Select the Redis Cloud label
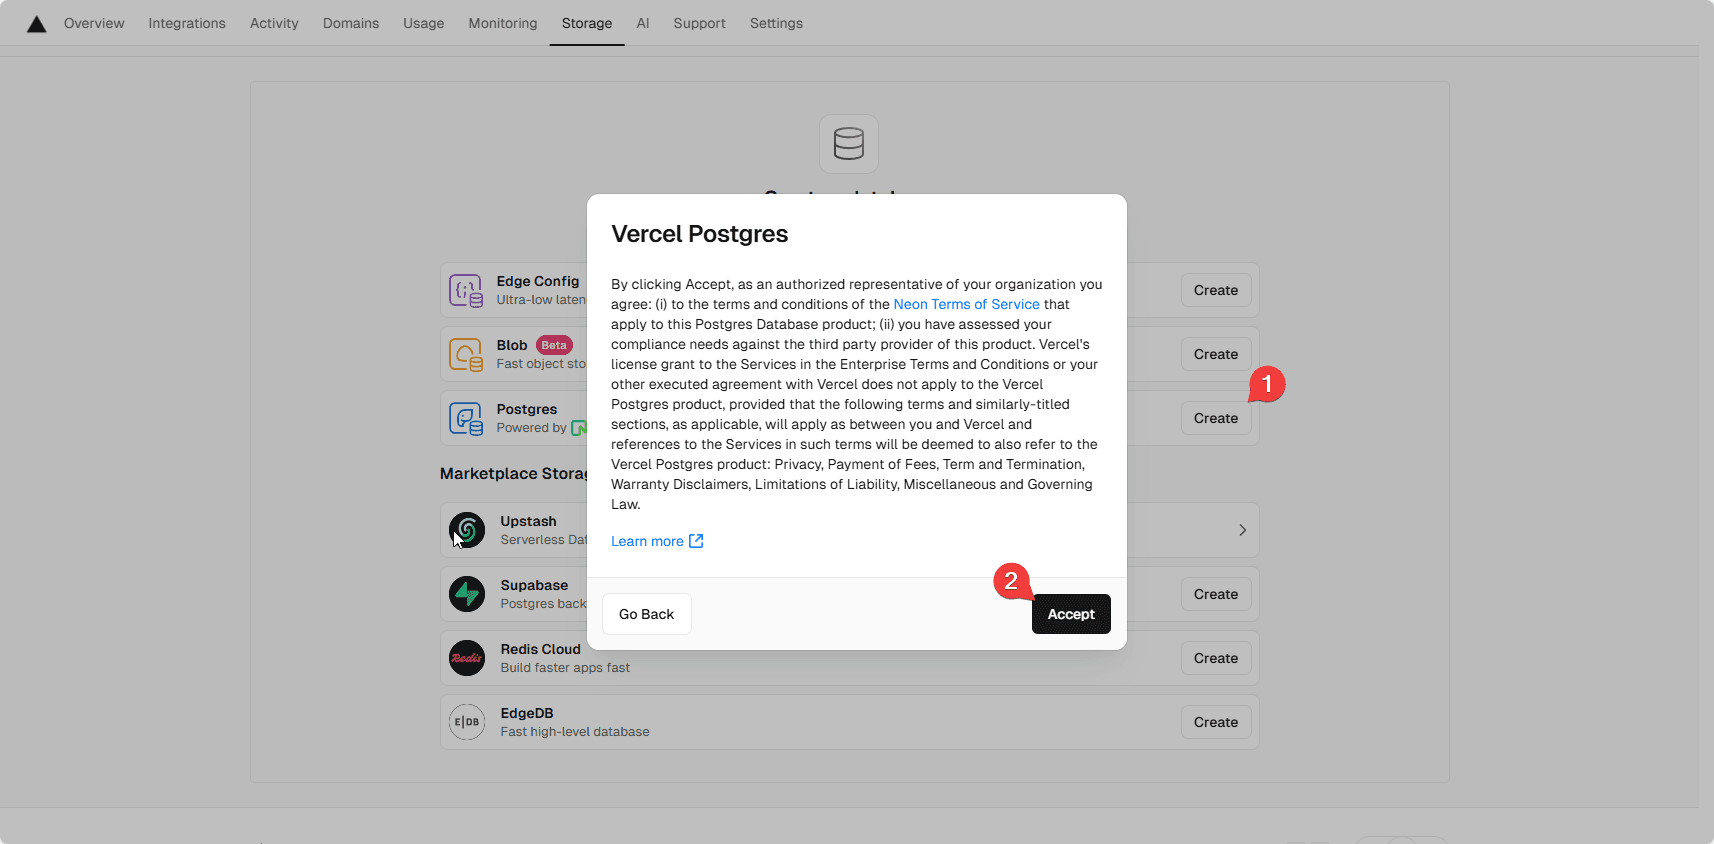 [540, 649]
